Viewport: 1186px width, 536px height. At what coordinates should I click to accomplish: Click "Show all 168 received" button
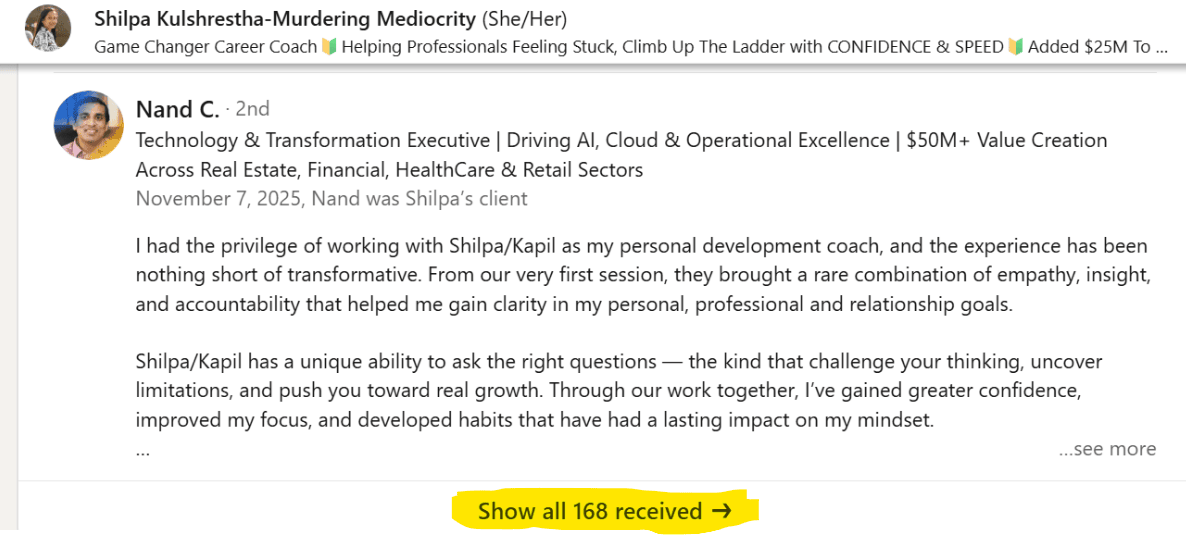point(590,512)
